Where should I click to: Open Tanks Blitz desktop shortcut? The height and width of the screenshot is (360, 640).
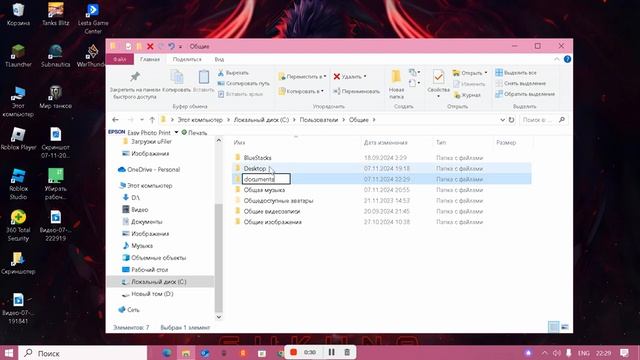pos(56,14)
